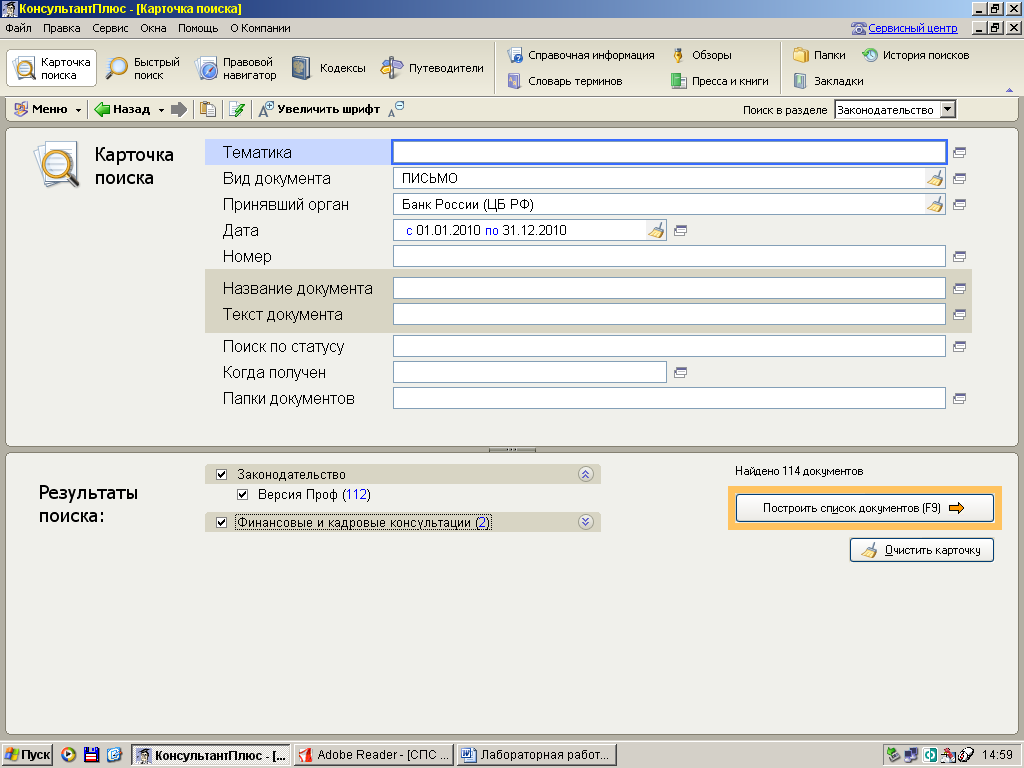The width and height of the screenshot is (1024, 768).
Task: Open Поиск в разделе dropdown
Action: tap(948, 110)
